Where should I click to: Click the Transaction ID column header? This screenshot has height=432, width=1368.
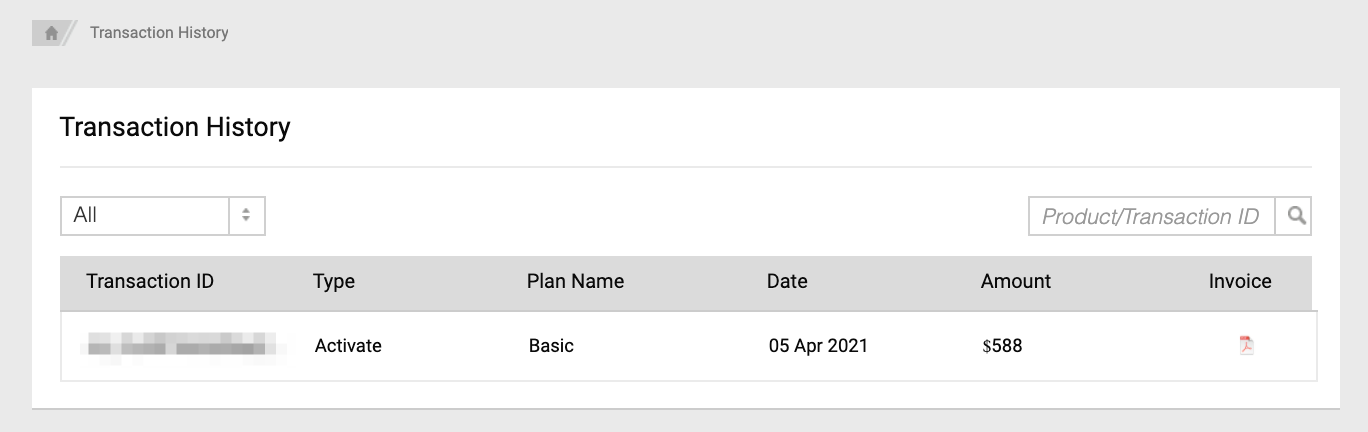[x=150, y=281]
